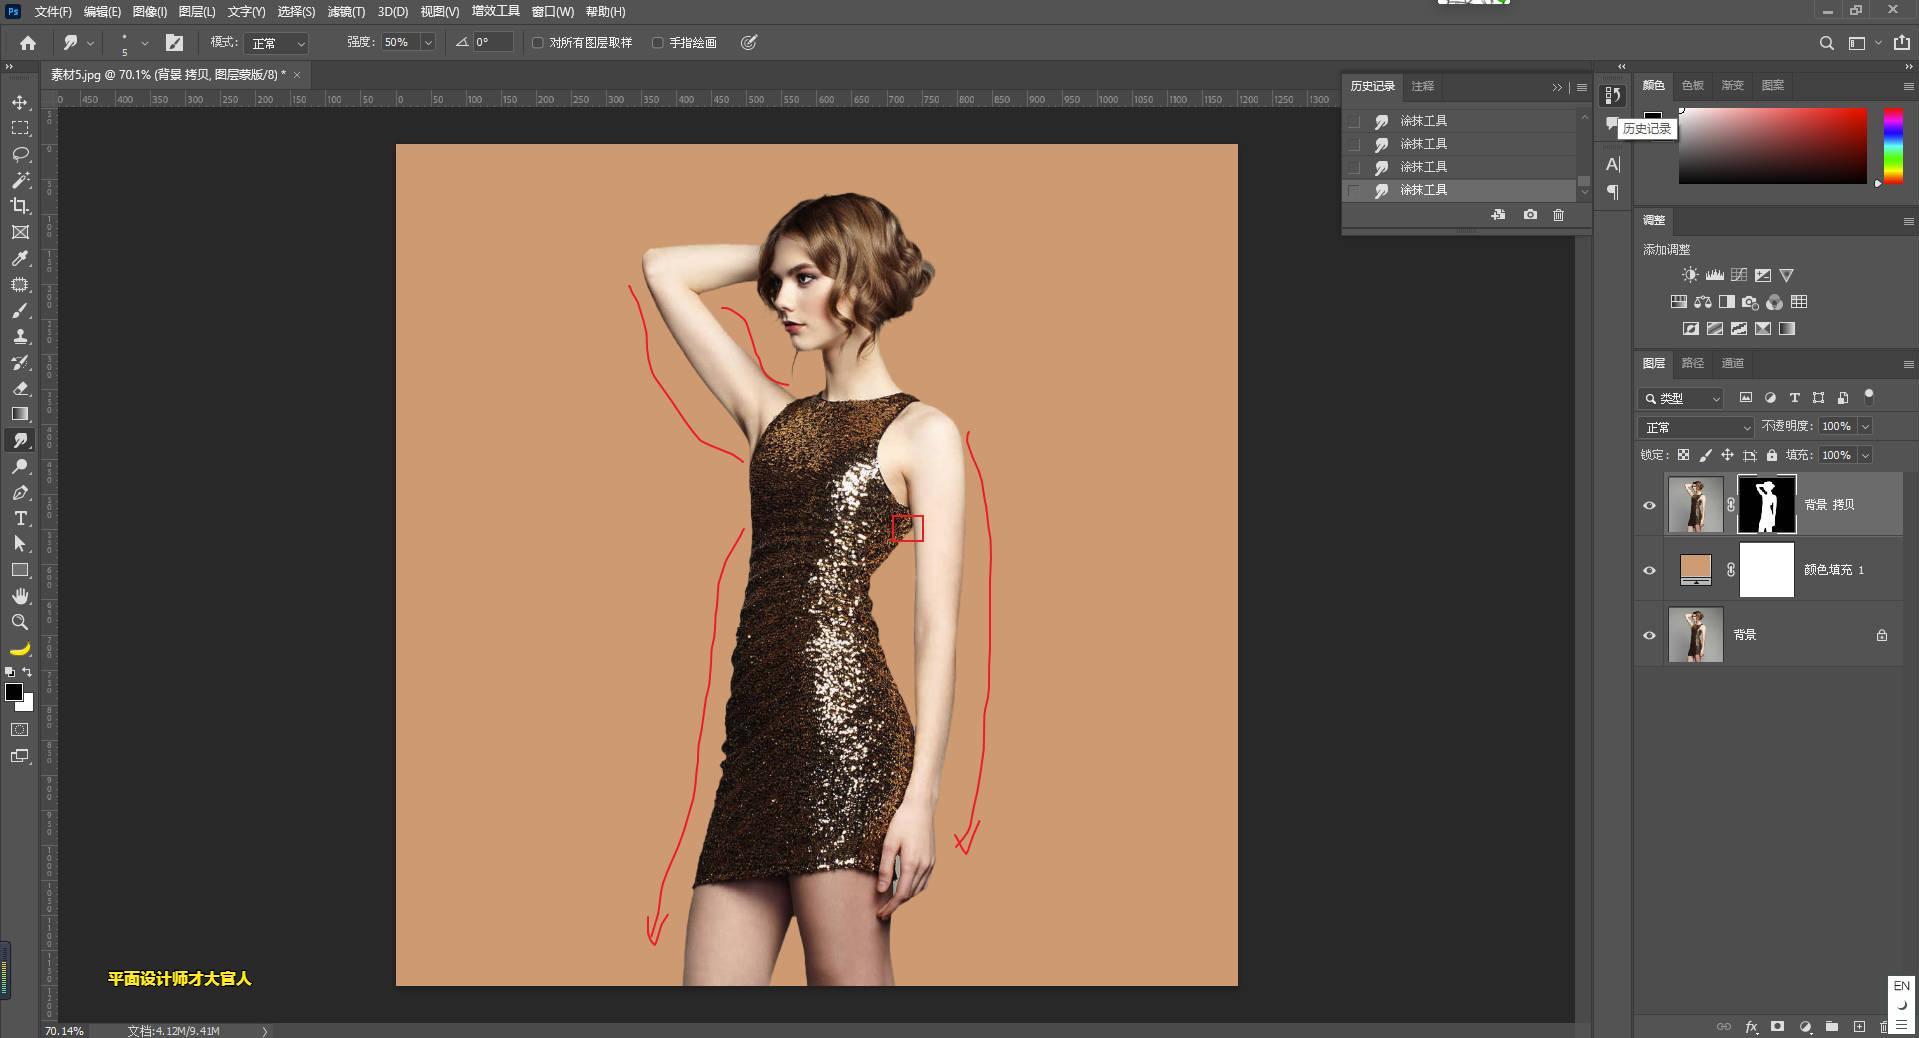Click the Home button in options bar
Image resolution: width=1919 pixels, height=1038 pixels.
28,43
